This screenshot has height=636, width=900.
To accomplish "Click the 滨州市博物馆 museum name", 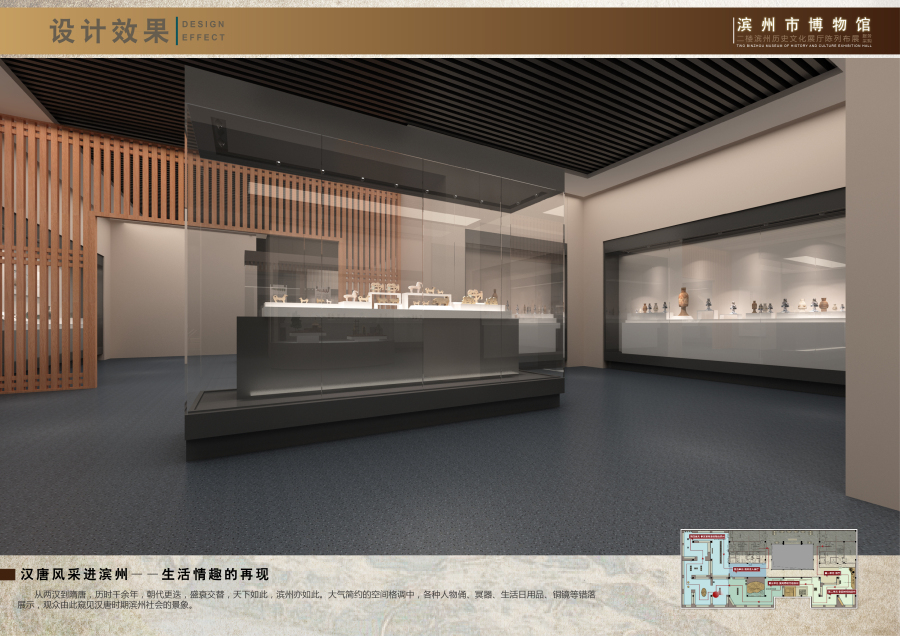I will click(803, 24).
